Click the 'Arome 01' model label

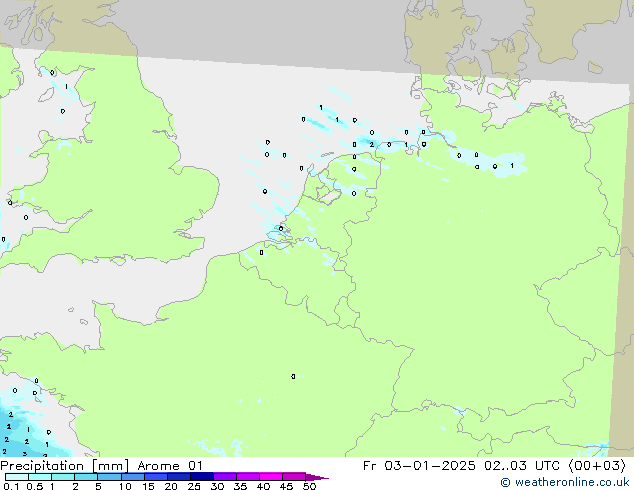[170, 466]
